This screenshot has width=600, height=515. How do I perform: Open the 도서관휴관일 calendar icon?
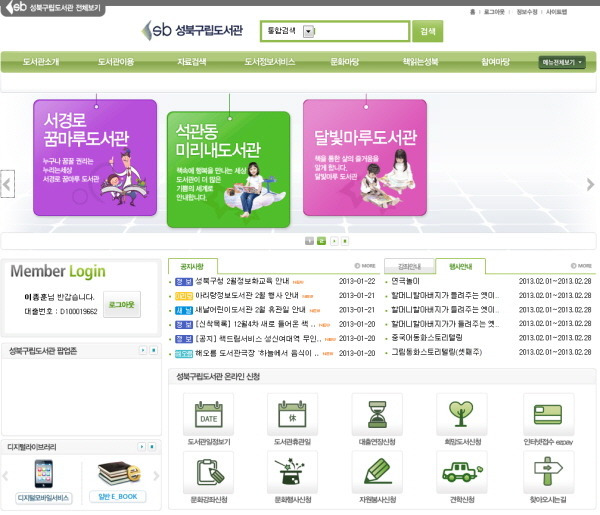point(292,414)
